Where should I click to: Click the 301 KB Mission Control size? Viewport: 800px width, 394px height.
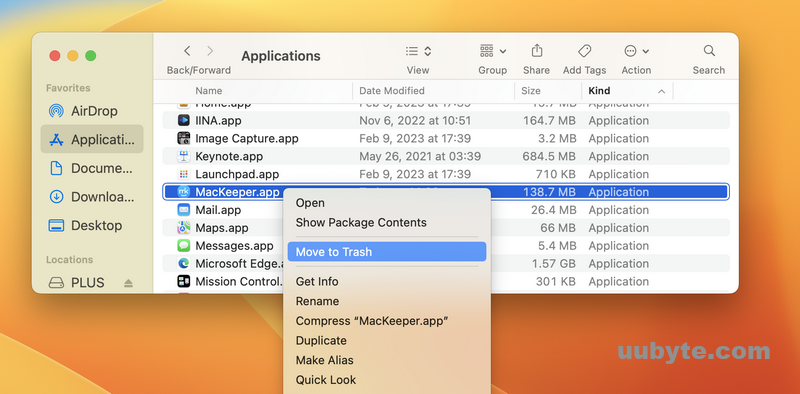coord(556,281)
